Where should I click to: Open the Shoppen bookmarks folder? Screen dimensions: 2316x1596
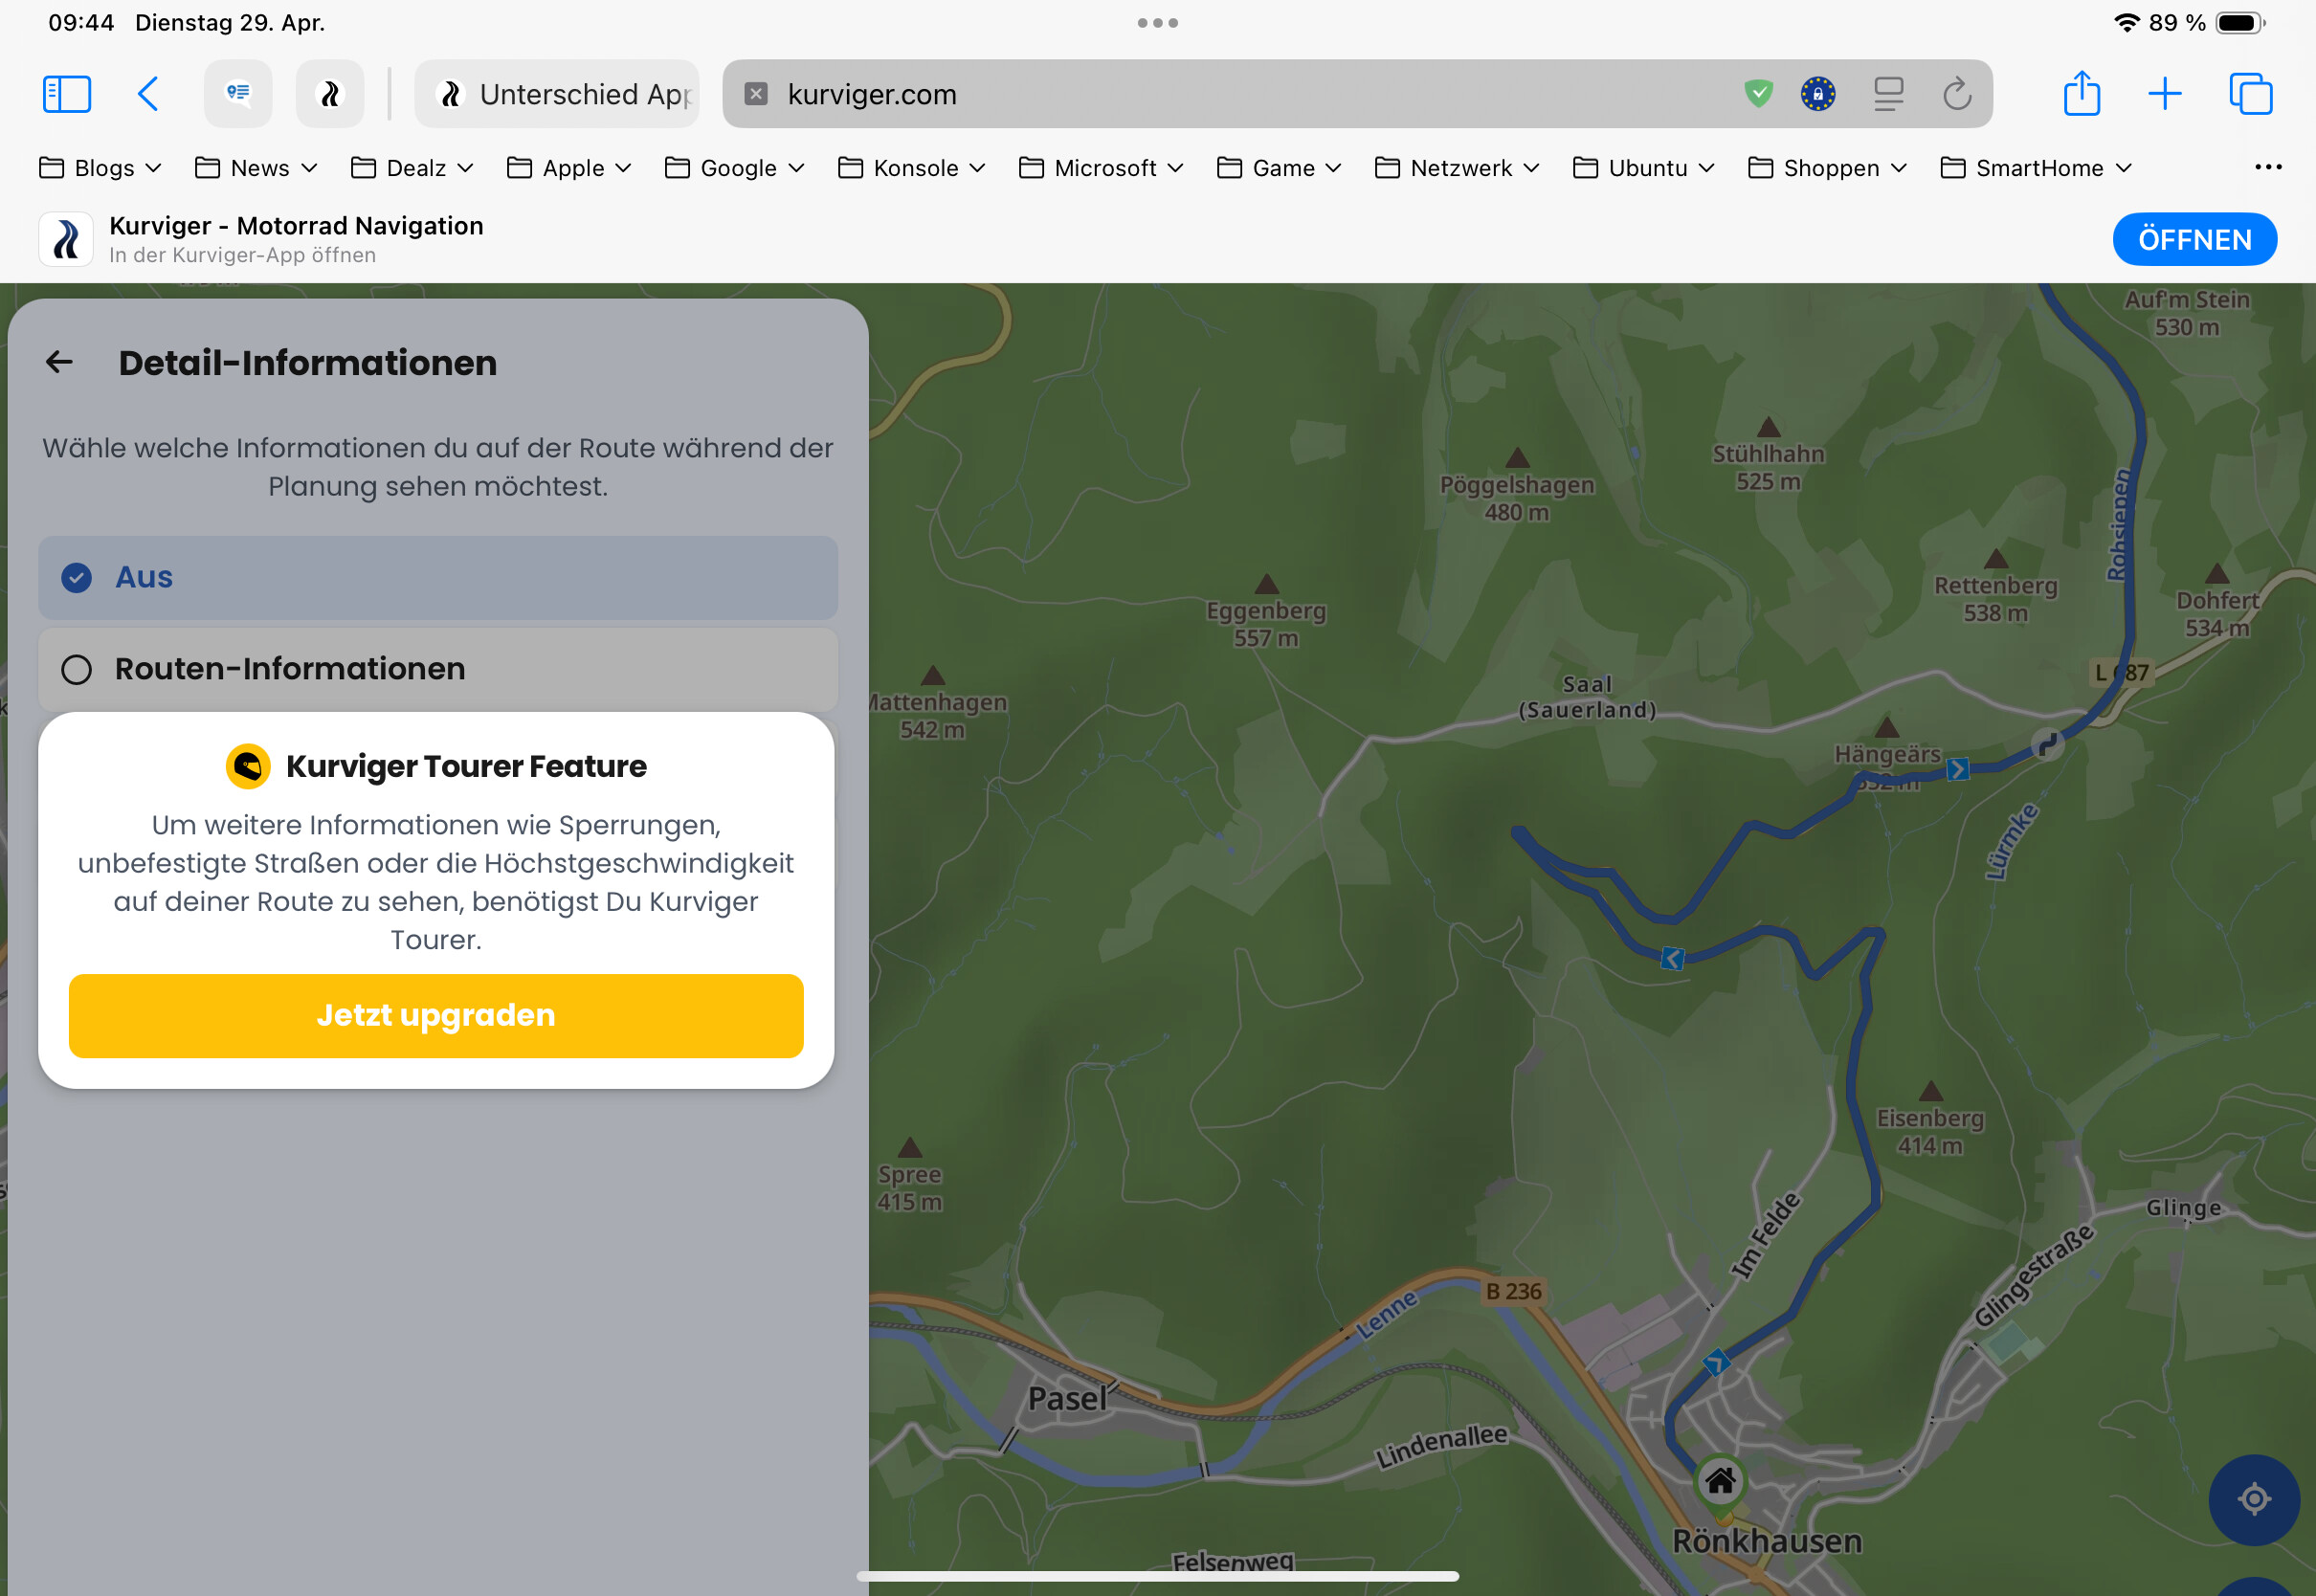coord(1827,168)
